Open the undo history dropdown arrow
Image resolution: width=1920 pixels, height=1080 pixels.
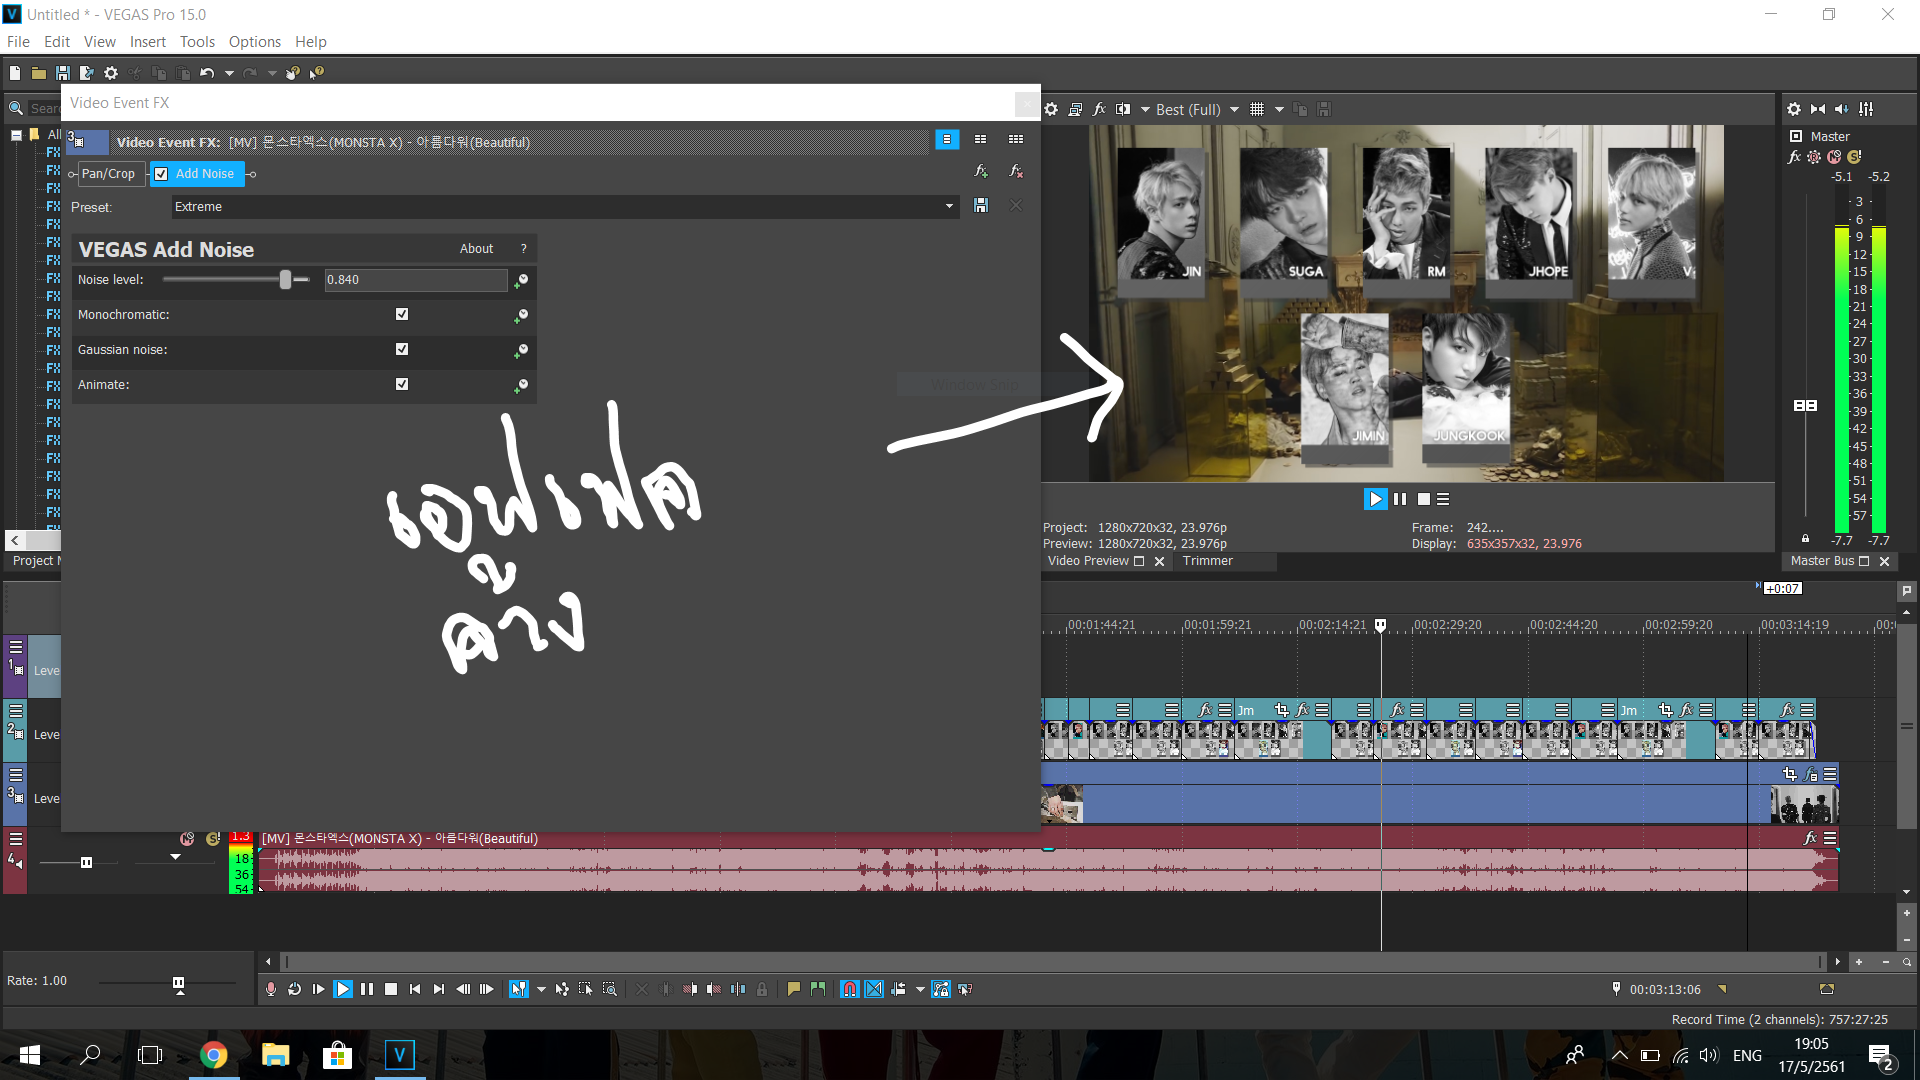[x=229, y=73]
